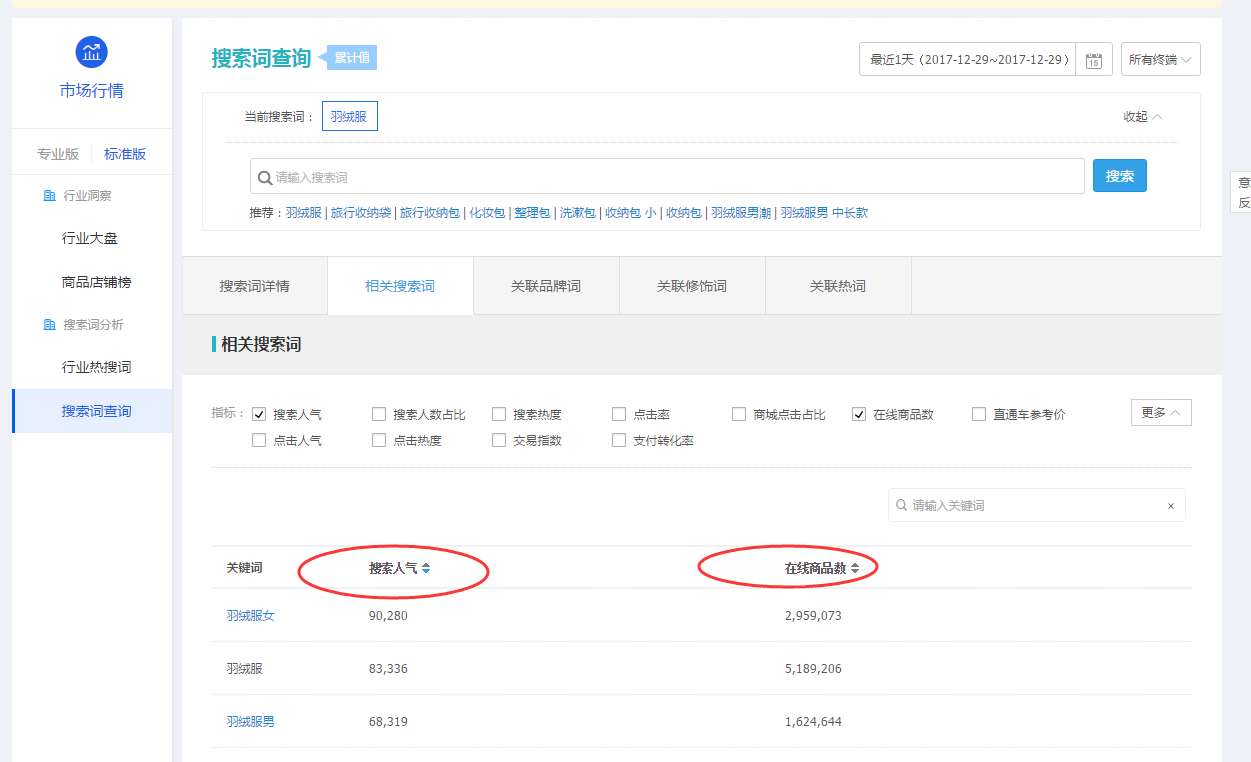Collapse the panel with 收起

click(x=1143, y=117)
